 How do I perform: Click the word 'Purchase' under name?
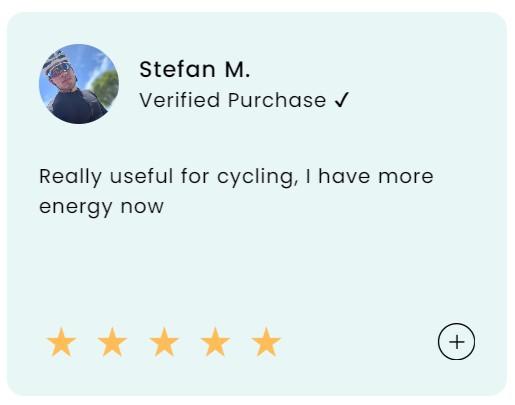coord(277,100)
